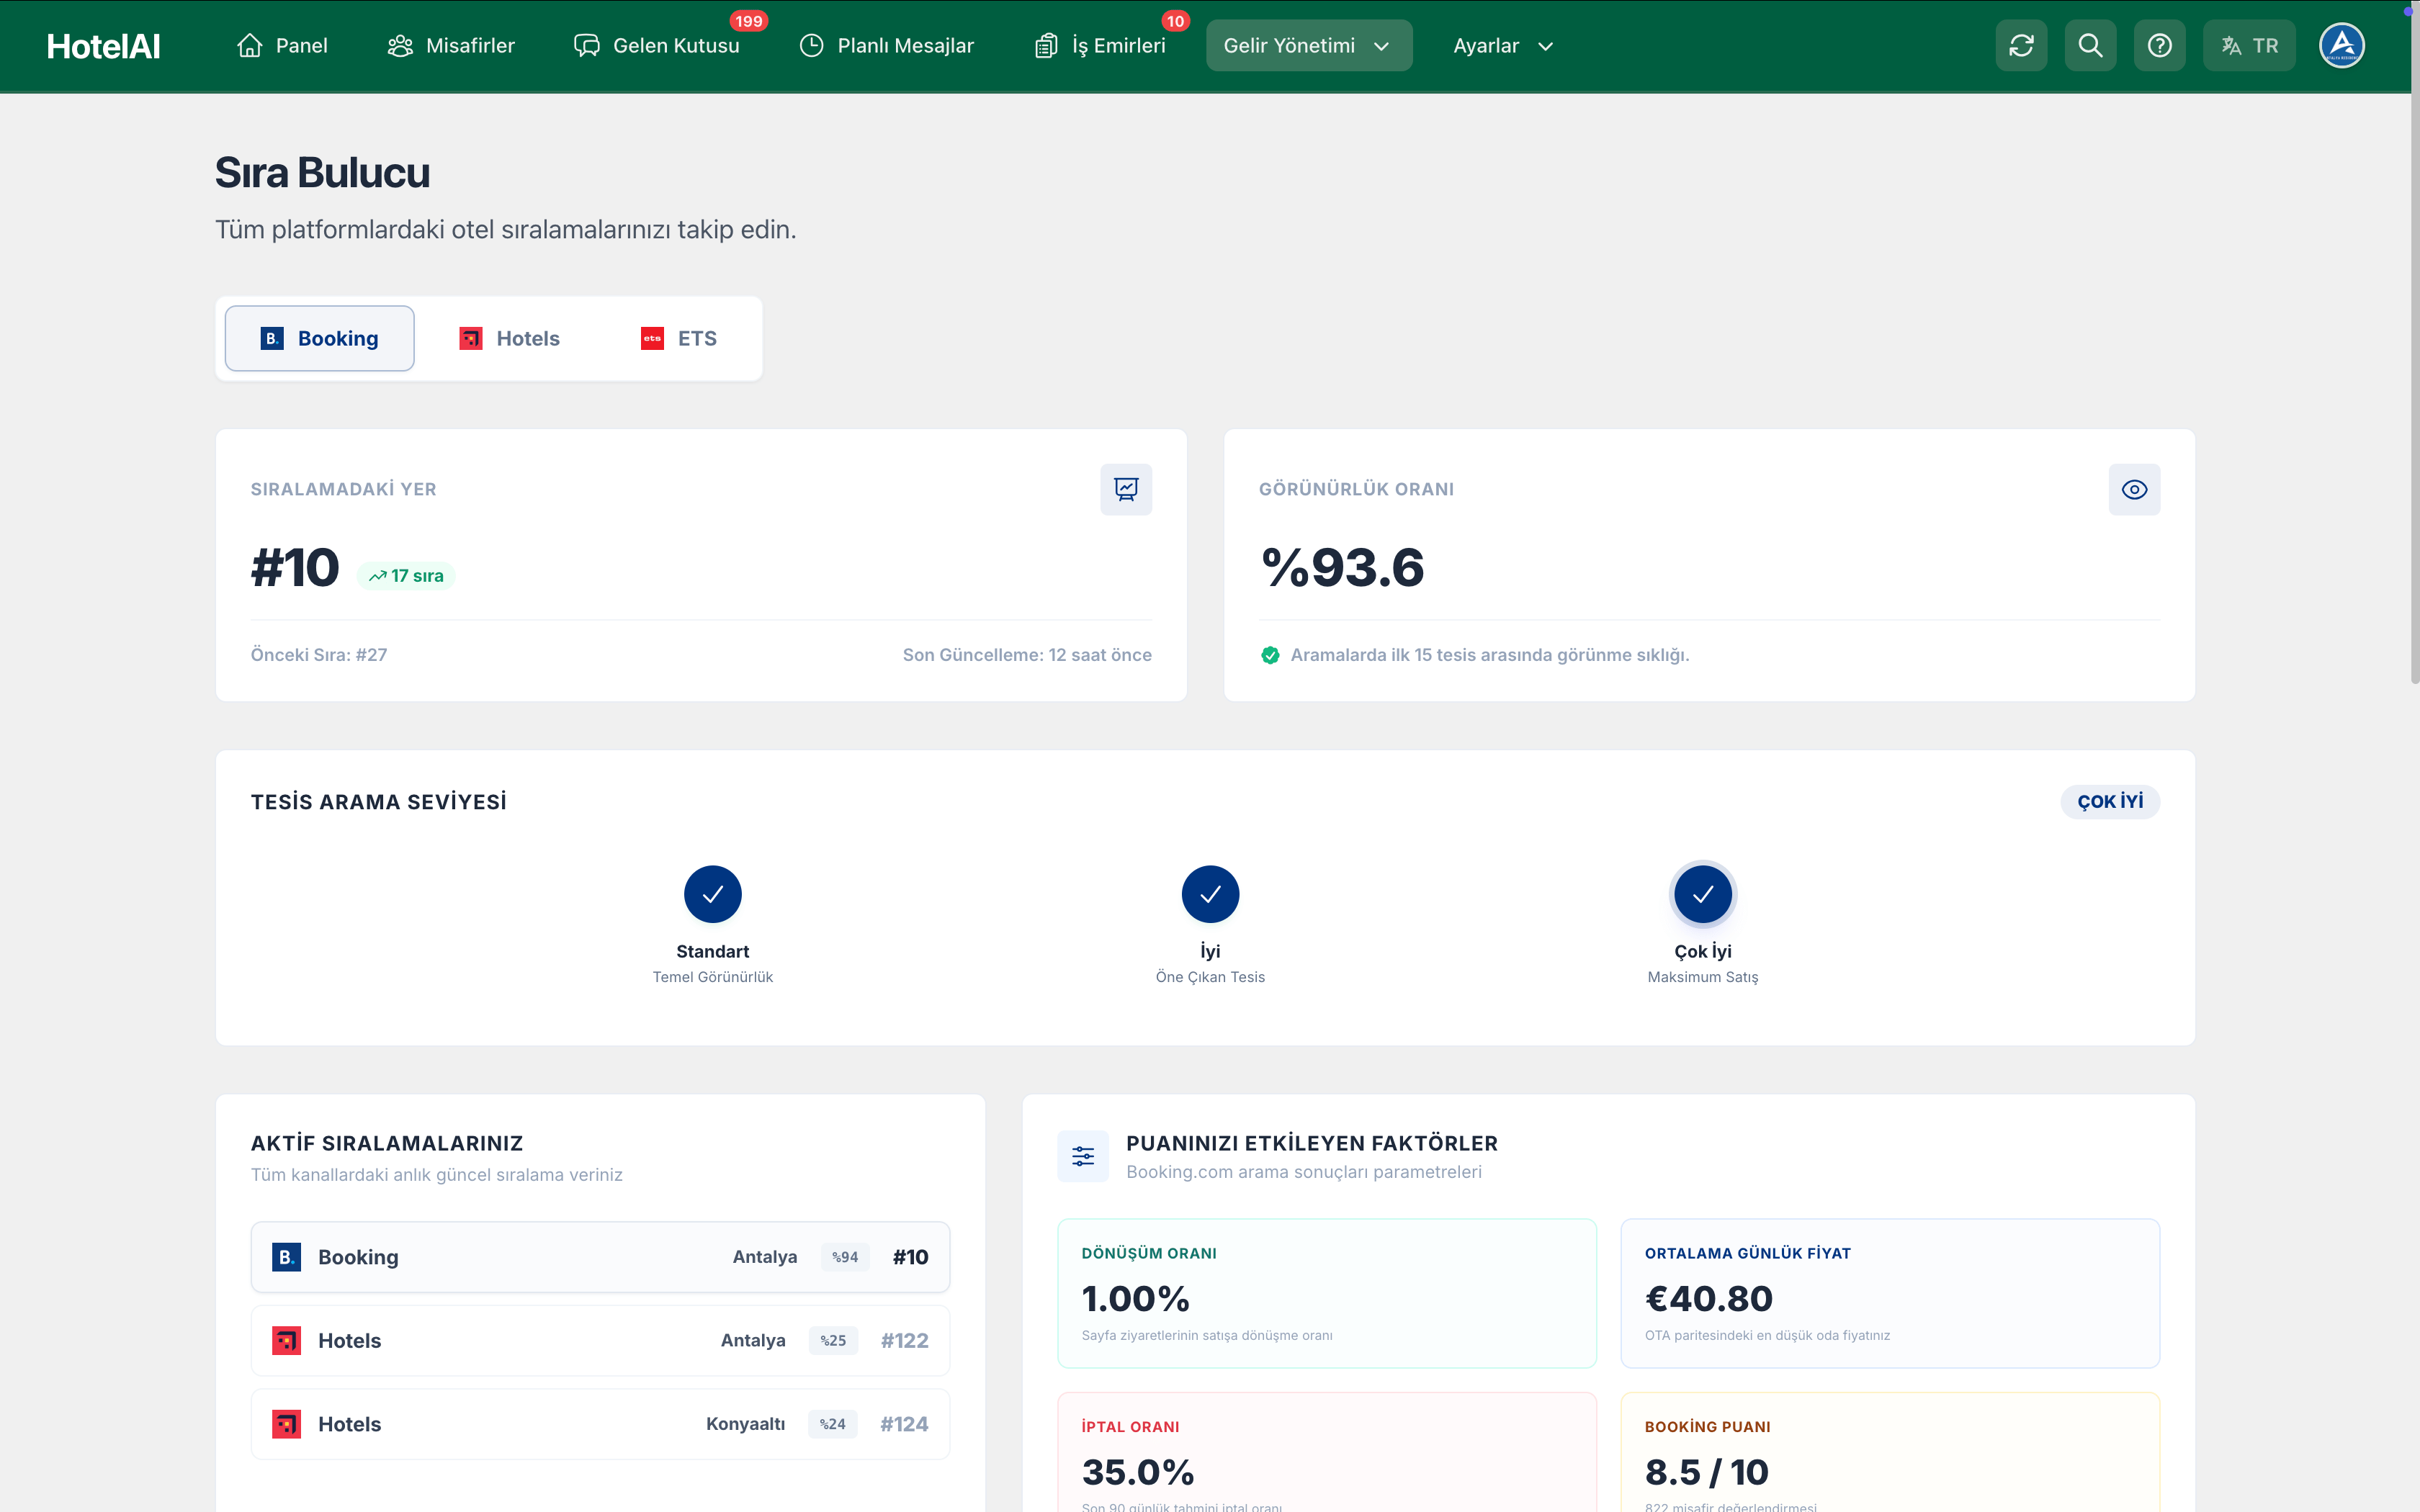The image size is (2420, 1512).
Task: Open Gelen Kutusu inbox
Action: (x=657, y=46)
